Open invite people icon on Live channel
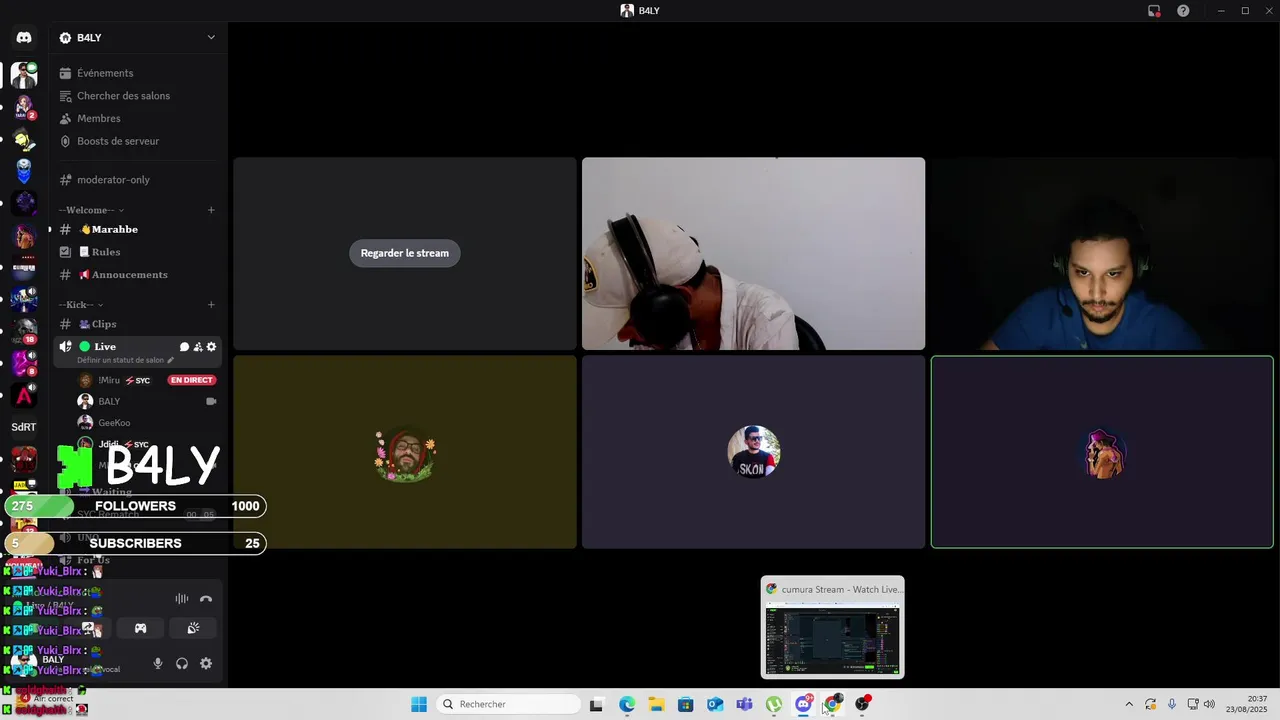The width and height of the screenshot is (1280, 720). (198, 347)
